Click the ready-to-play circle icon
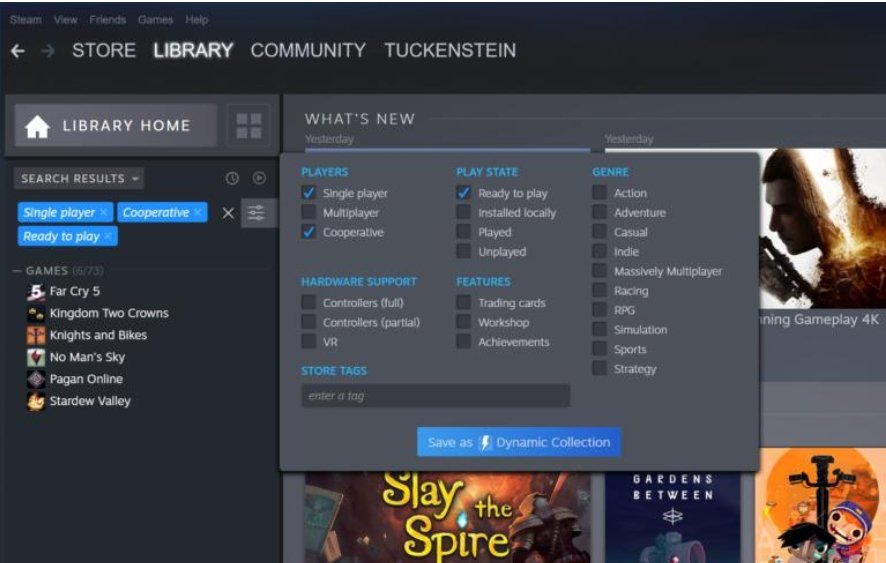The width and height of the screenshot is (886, 563). click(x=259, y=178)
